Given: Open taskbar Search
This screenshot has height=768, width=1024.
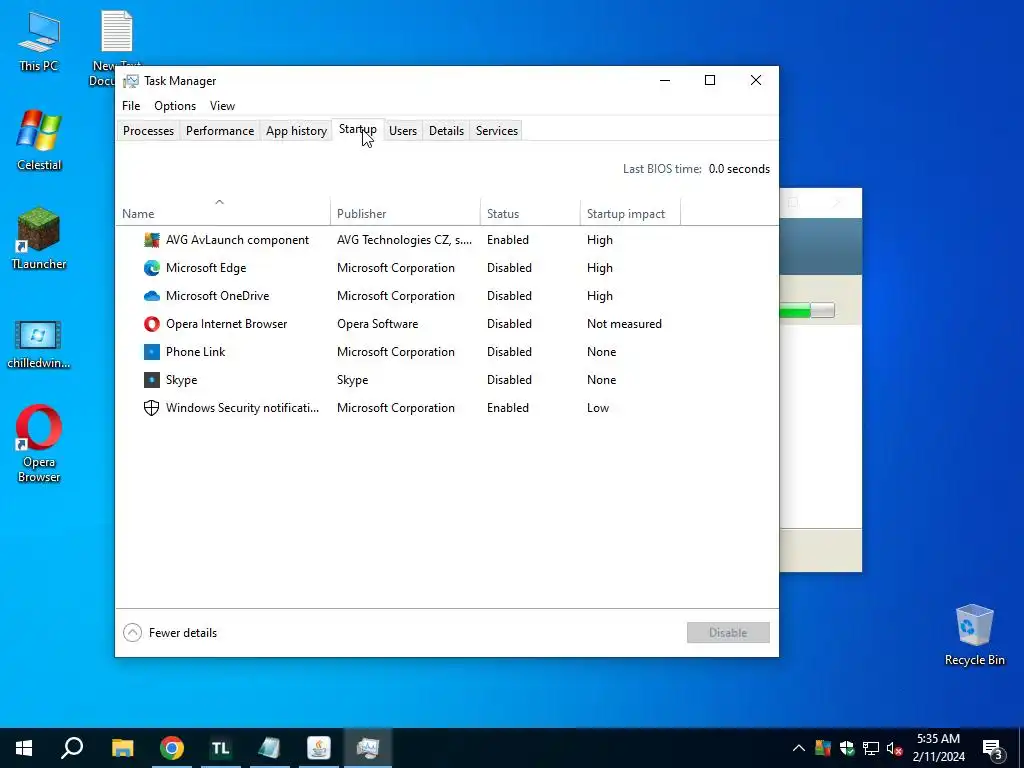Looking at the screenshot, I should (72, 748).
